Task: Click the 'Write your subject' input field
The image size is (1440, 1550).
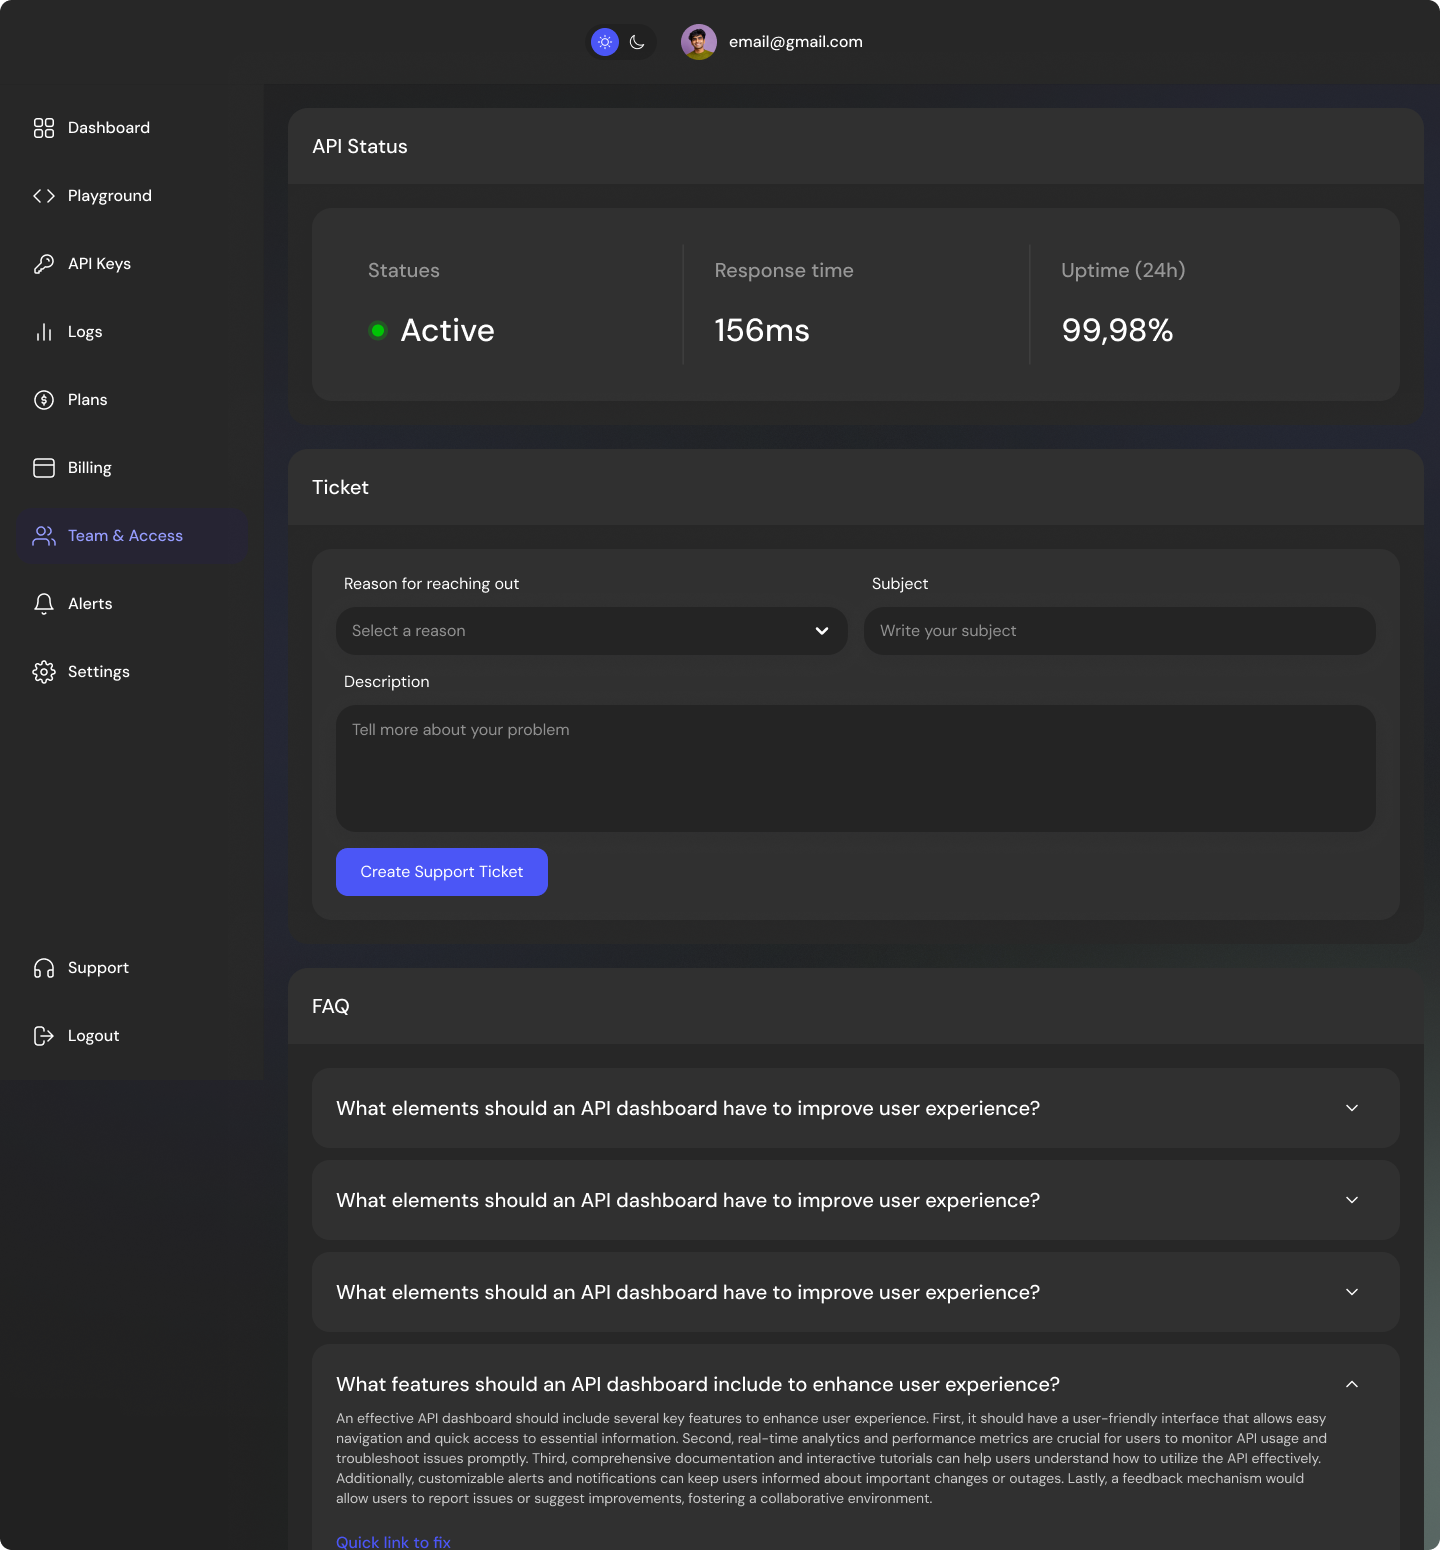Action: (x=1119, y=631)
